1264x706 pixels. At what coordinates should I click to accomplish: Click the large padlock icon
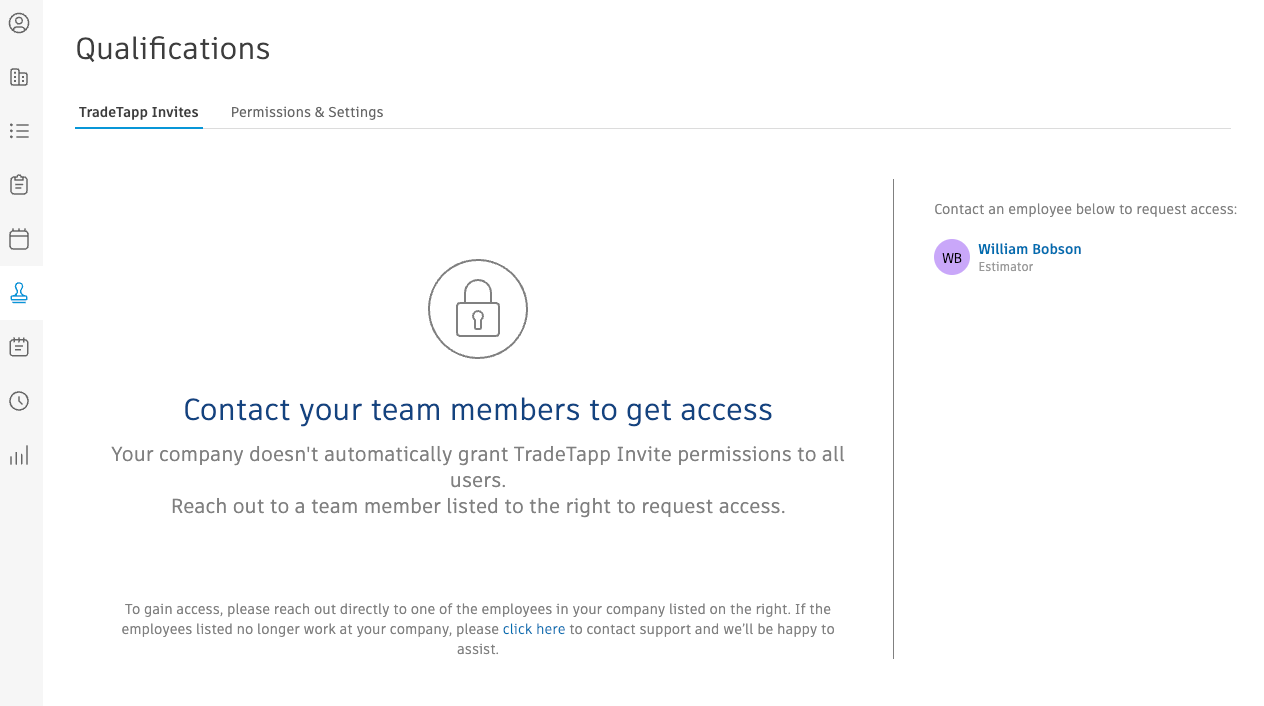point(478,309)
